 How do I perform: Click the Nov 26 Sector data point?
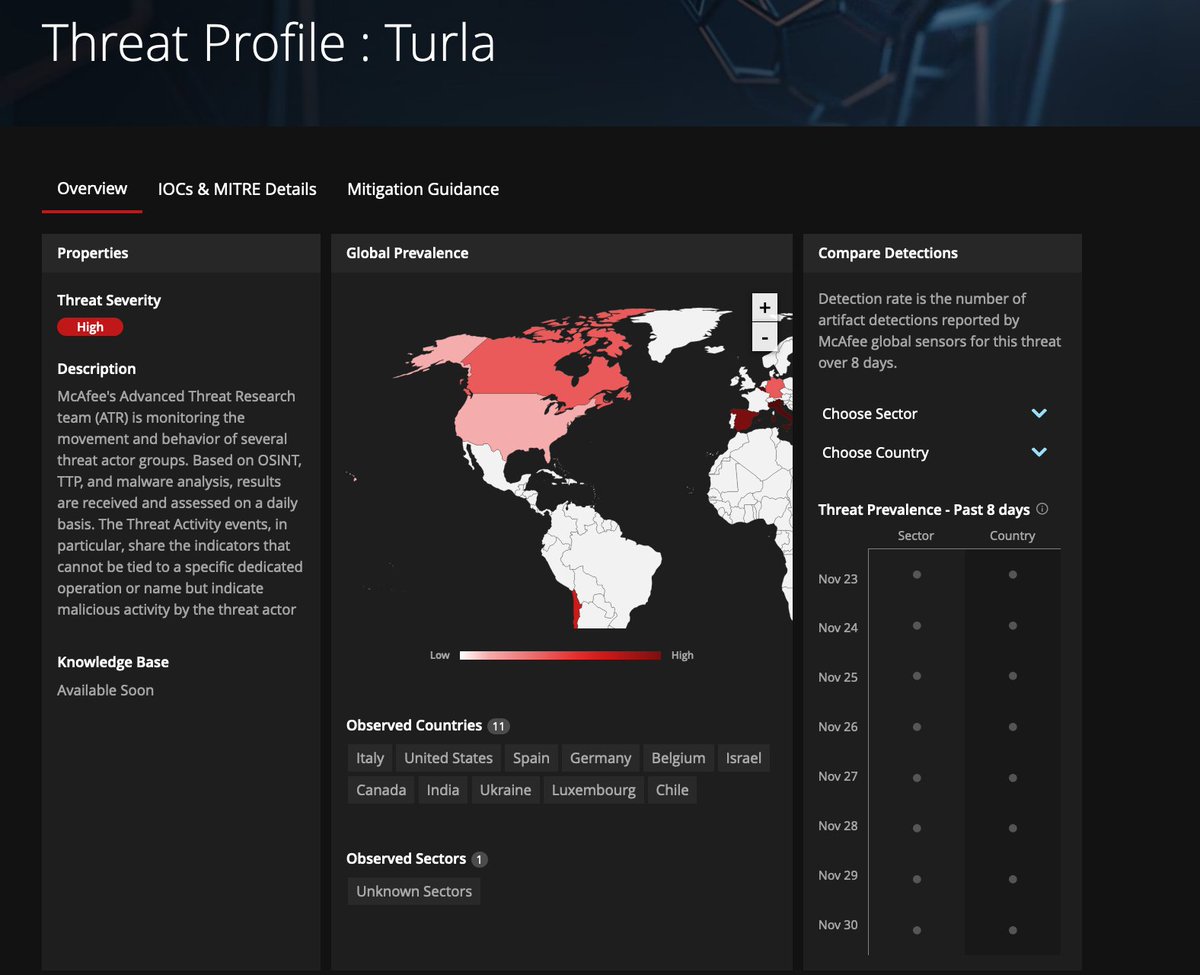tap(916, 727)
